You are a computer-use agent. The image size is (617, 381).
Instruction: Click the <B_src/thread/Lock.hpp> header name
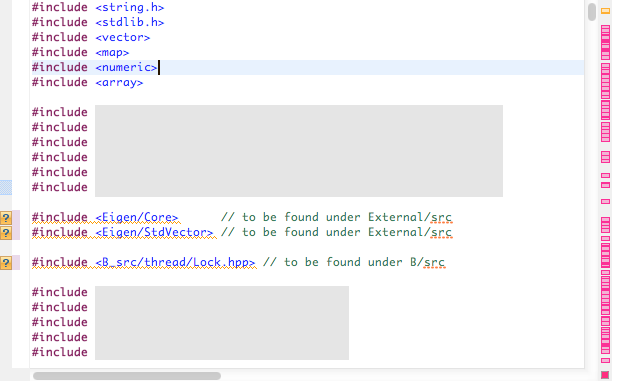(175, 262)
